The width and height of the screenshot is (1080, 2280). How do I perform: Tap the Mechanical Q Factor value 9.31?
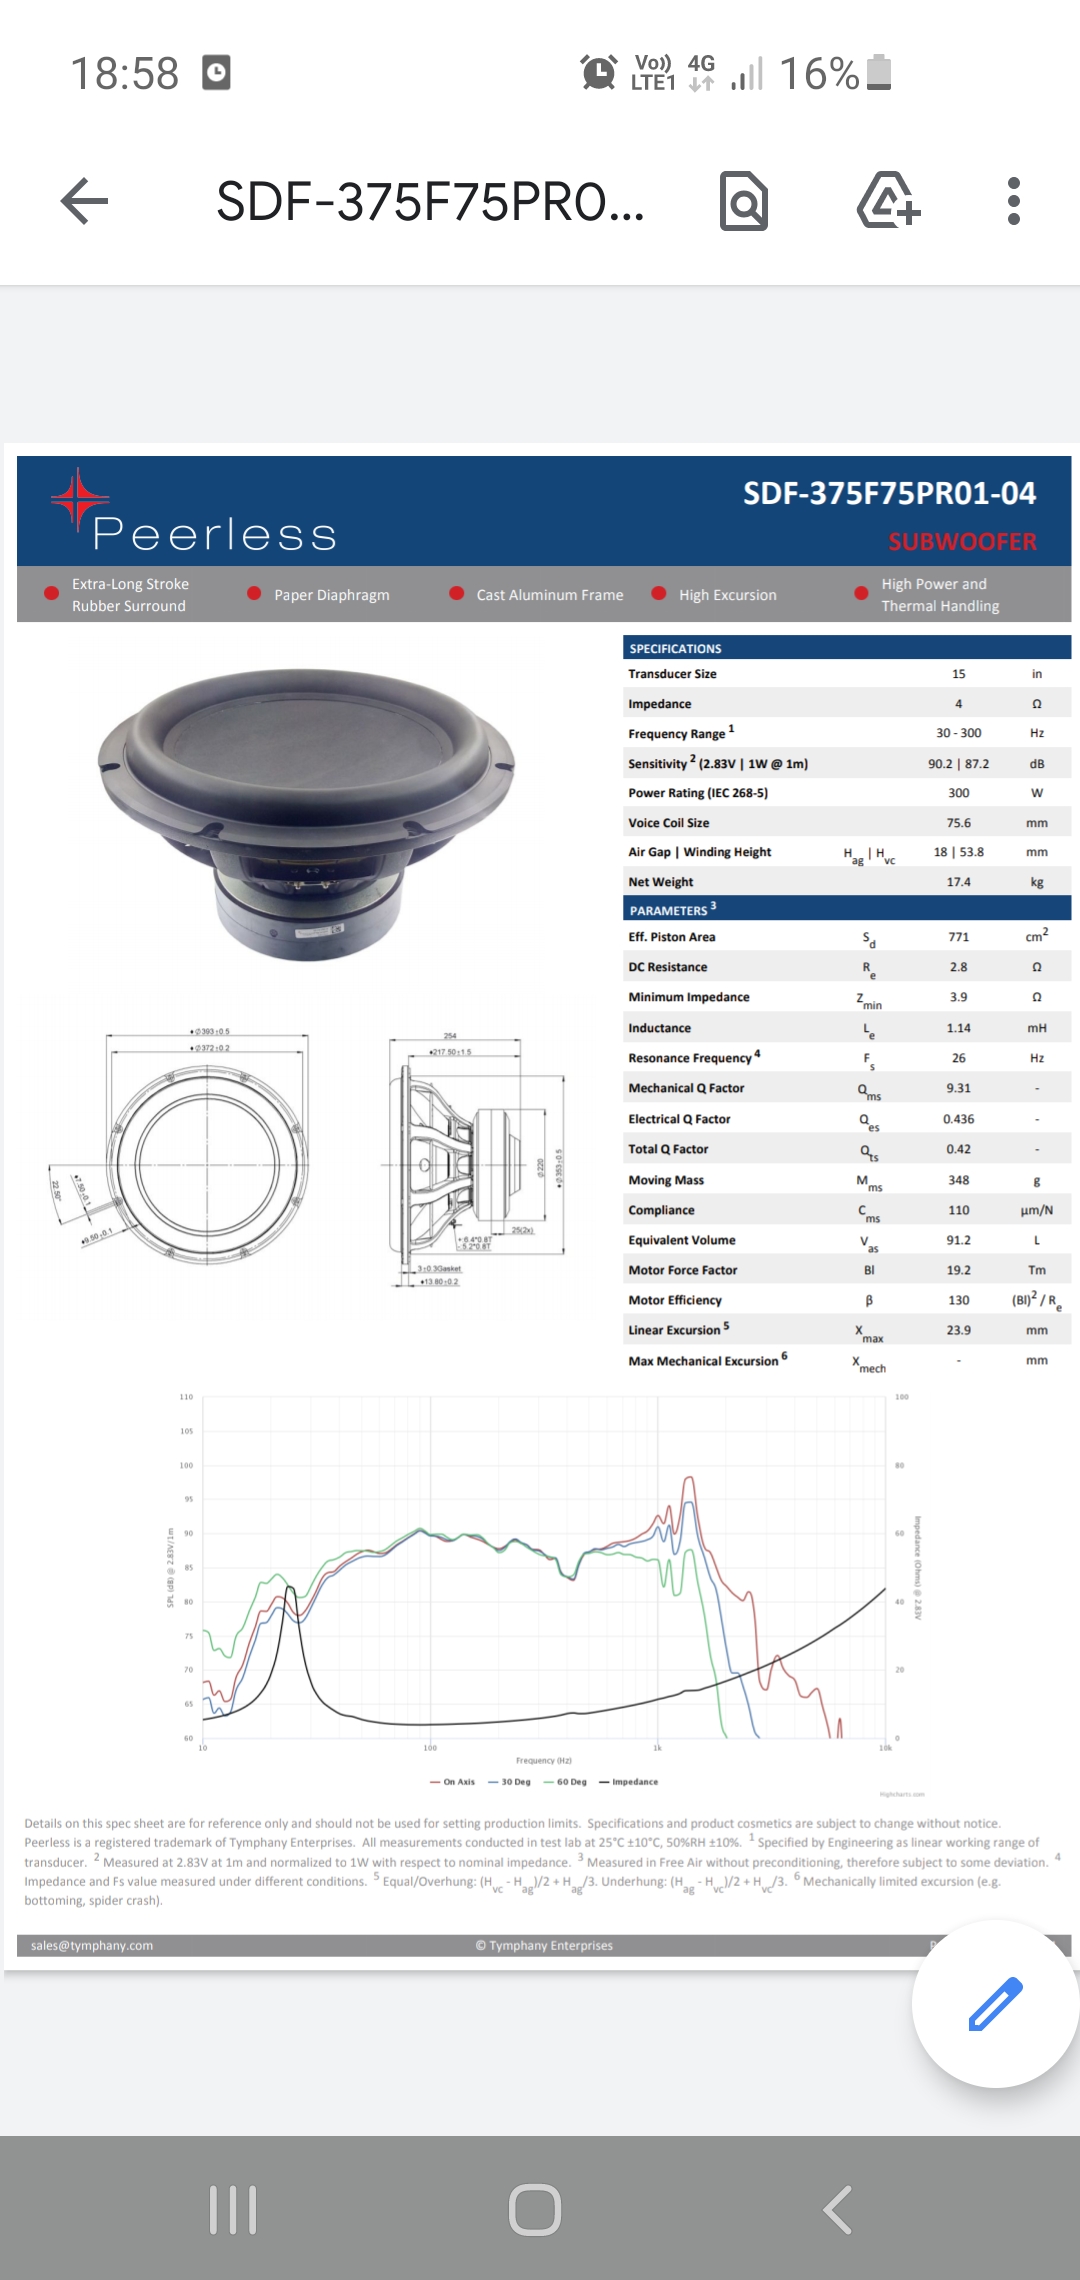pyautogui.click(x=958, y=1088)
